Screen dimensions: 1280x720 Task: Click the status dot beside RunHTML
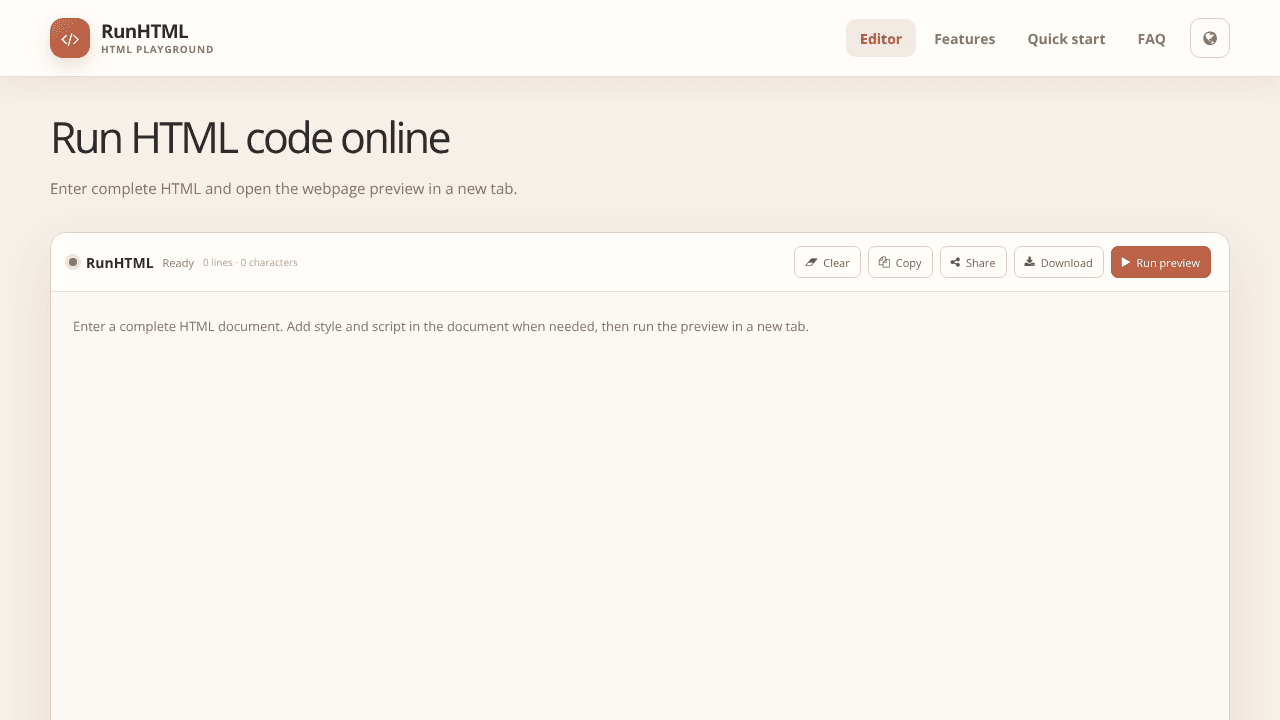click(73, 262)
